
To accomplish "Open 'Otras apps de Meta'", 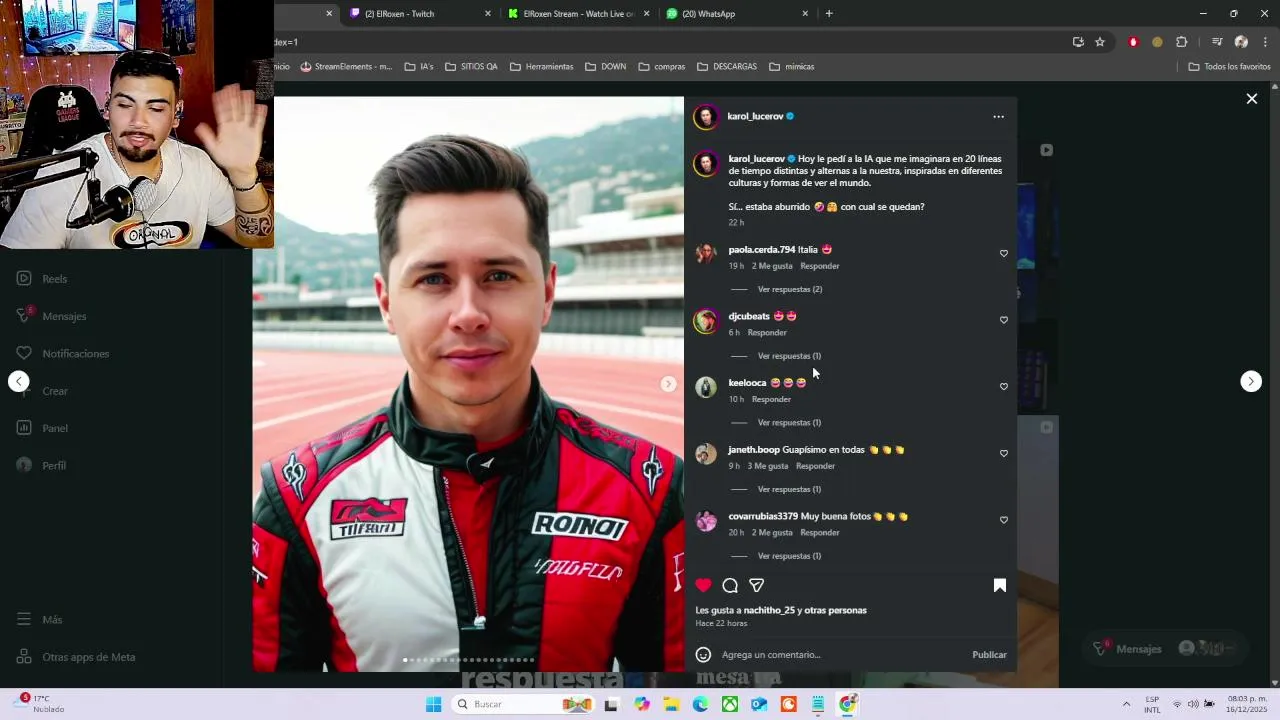I will 76,657.
